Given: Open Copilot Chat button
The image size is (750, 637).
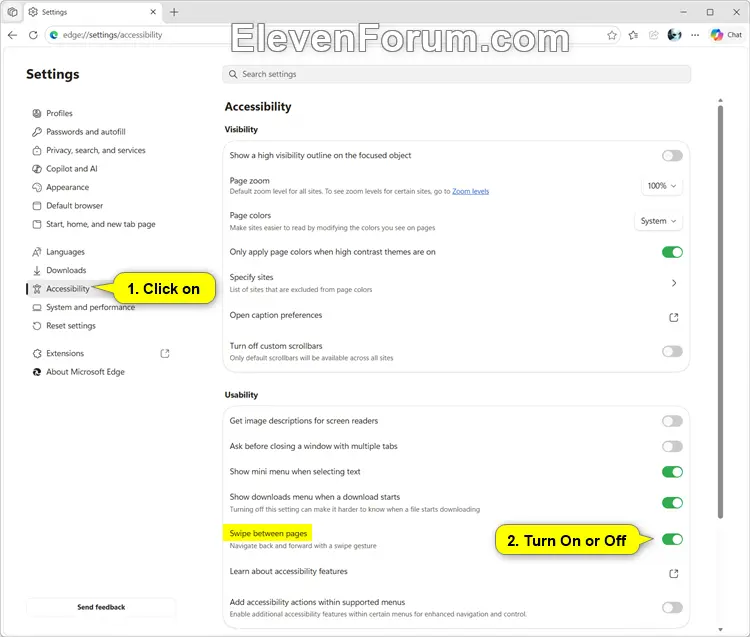Looking at the screenshot, I should click(727, 35).
